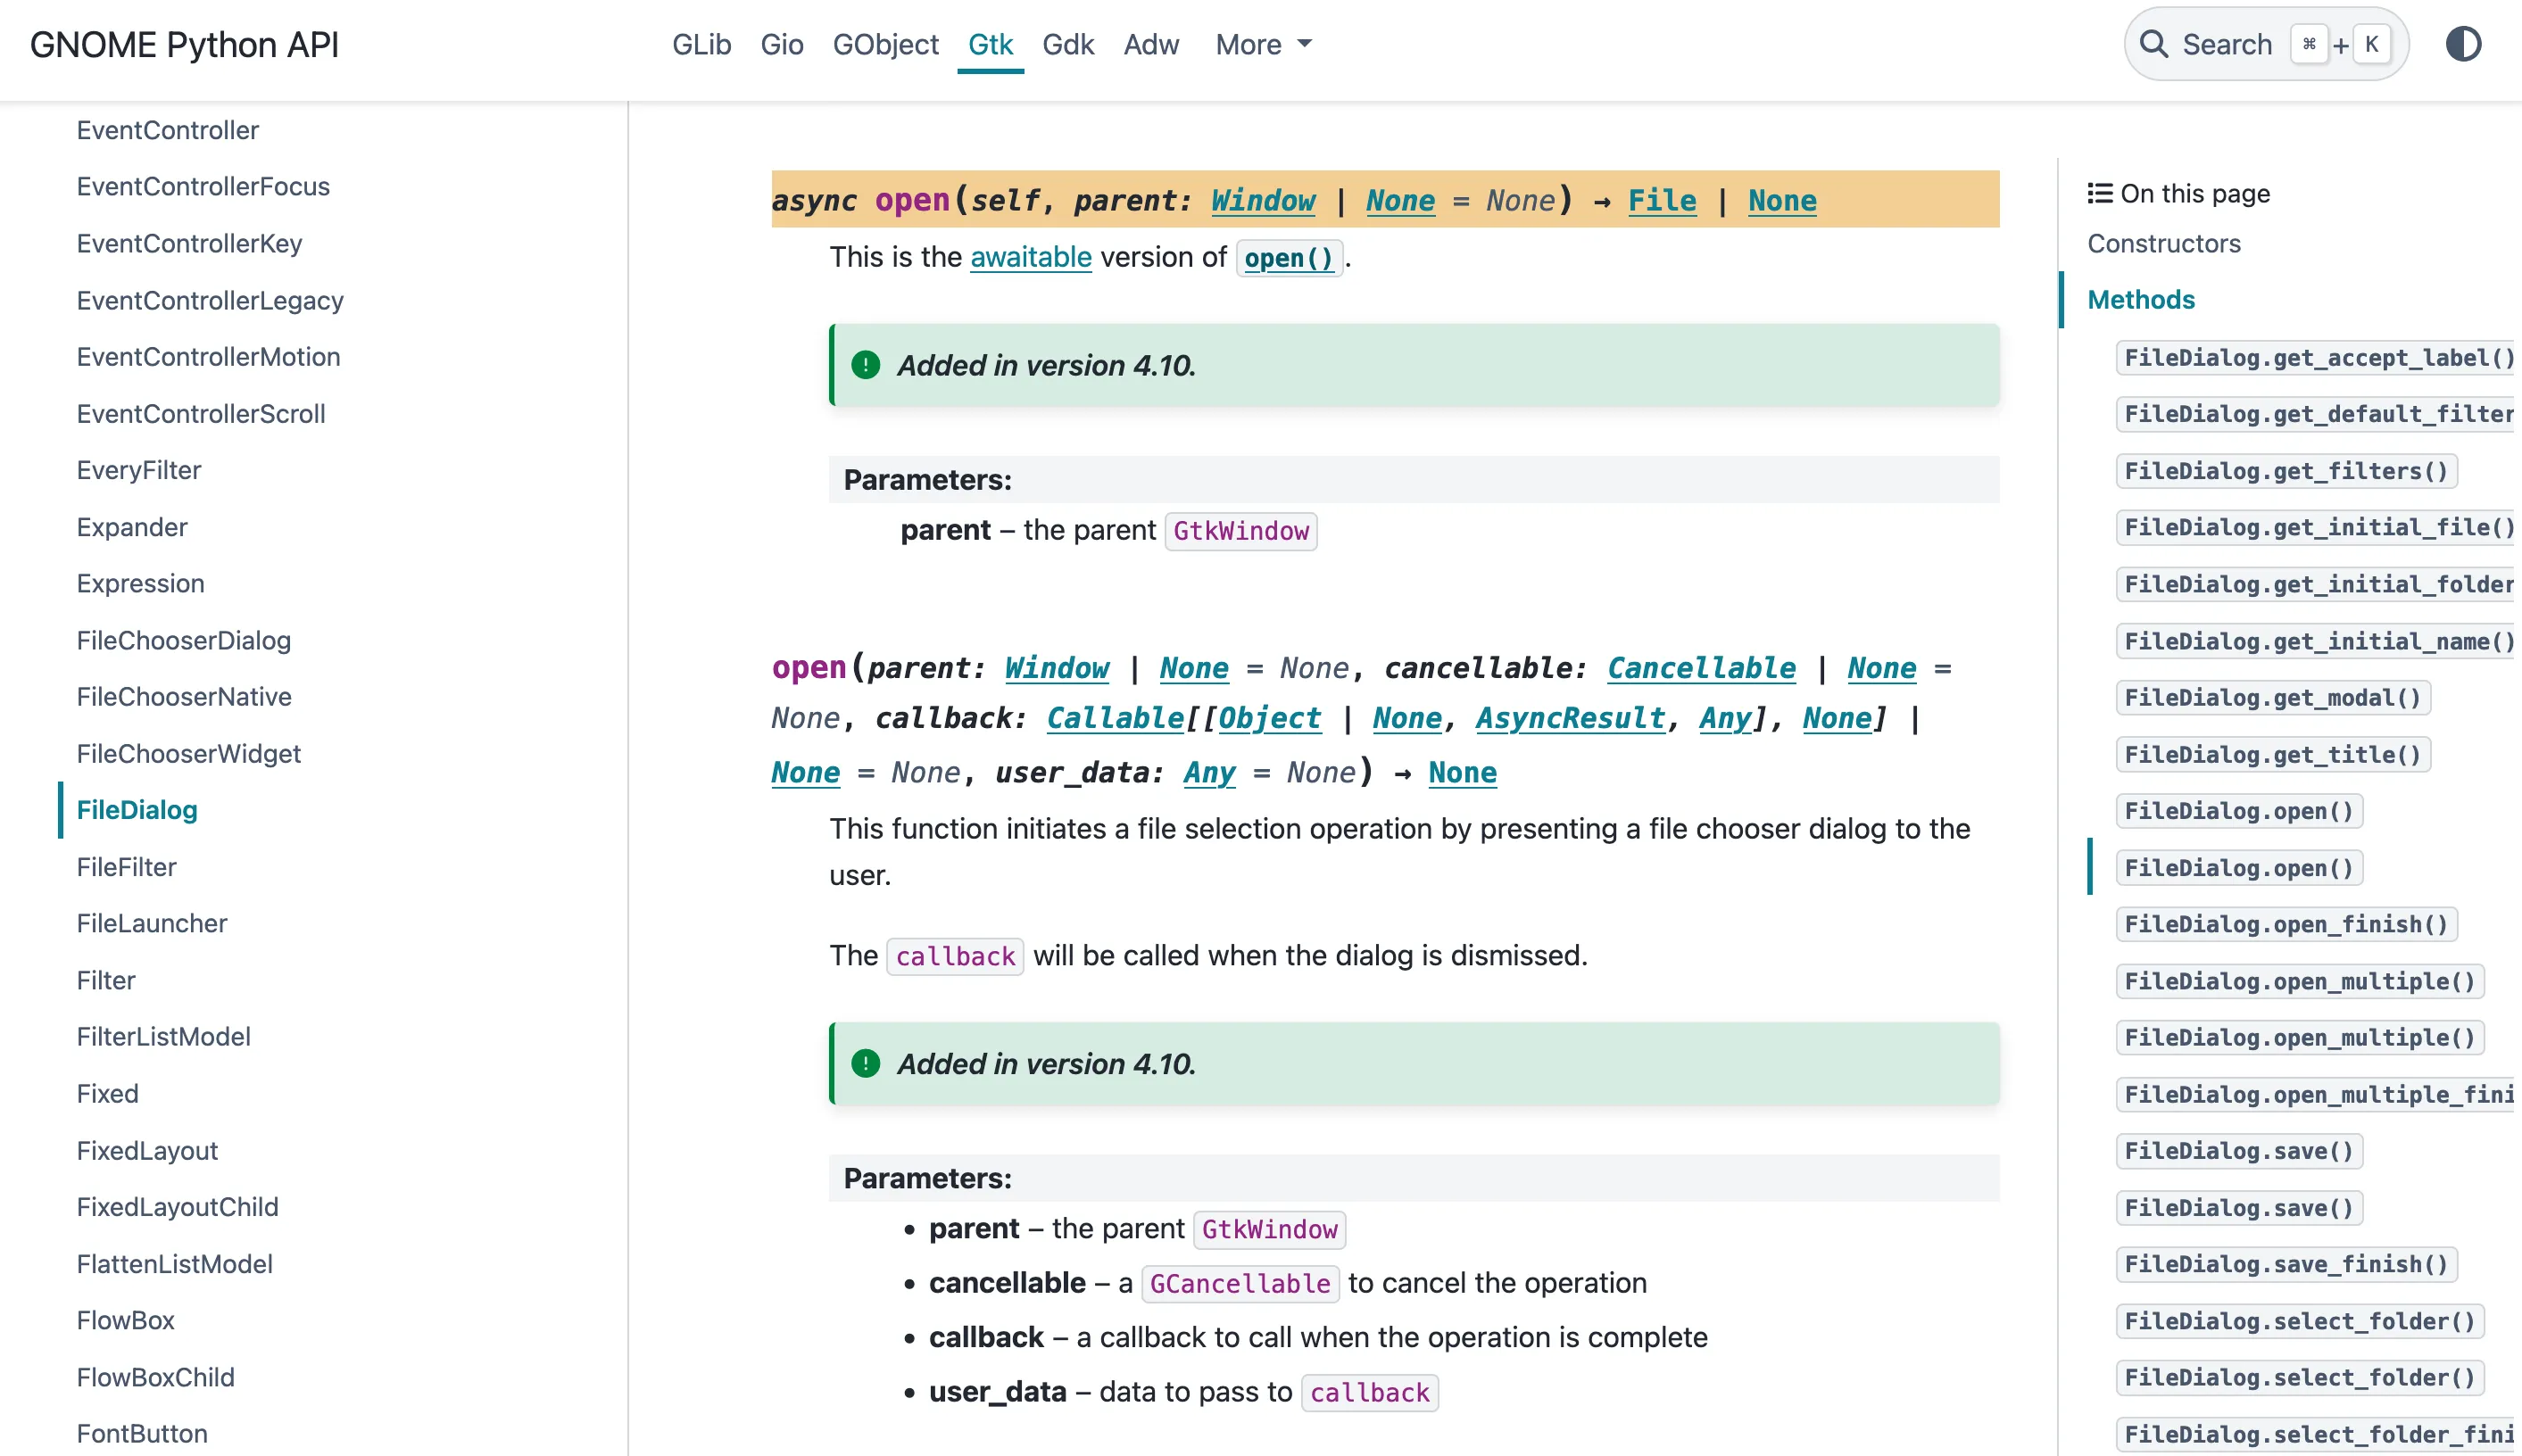Click the GNOME Python API site title
The image size is (2522, 1456).
click(x=184, y=44)
